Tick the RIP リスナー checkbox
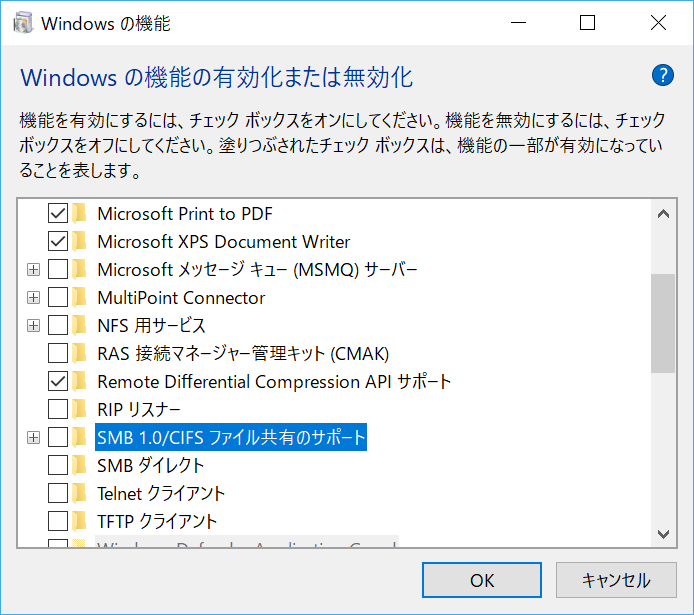694x615 pixels. [58, 409]
